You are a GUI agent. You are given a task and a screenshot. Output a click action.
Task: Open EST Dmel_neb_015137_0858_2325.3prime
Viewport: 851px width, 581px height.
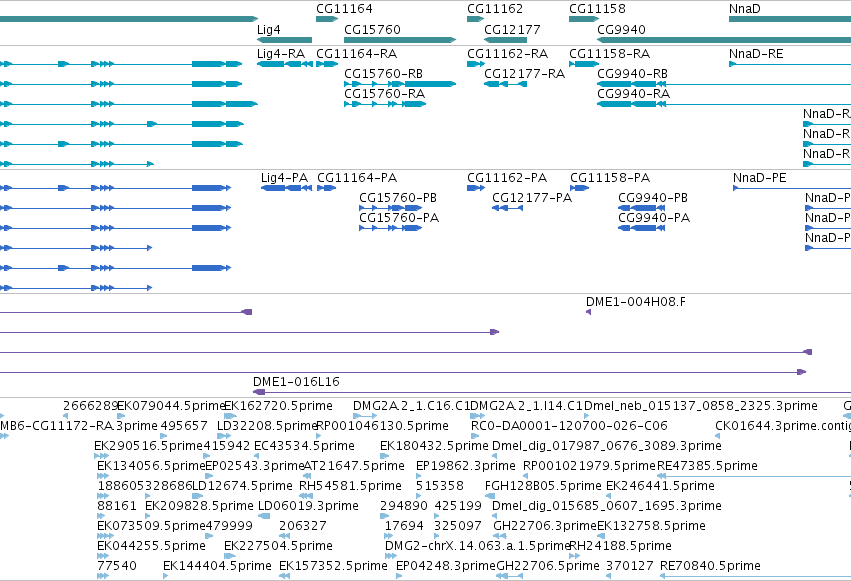tap(701, 406)
